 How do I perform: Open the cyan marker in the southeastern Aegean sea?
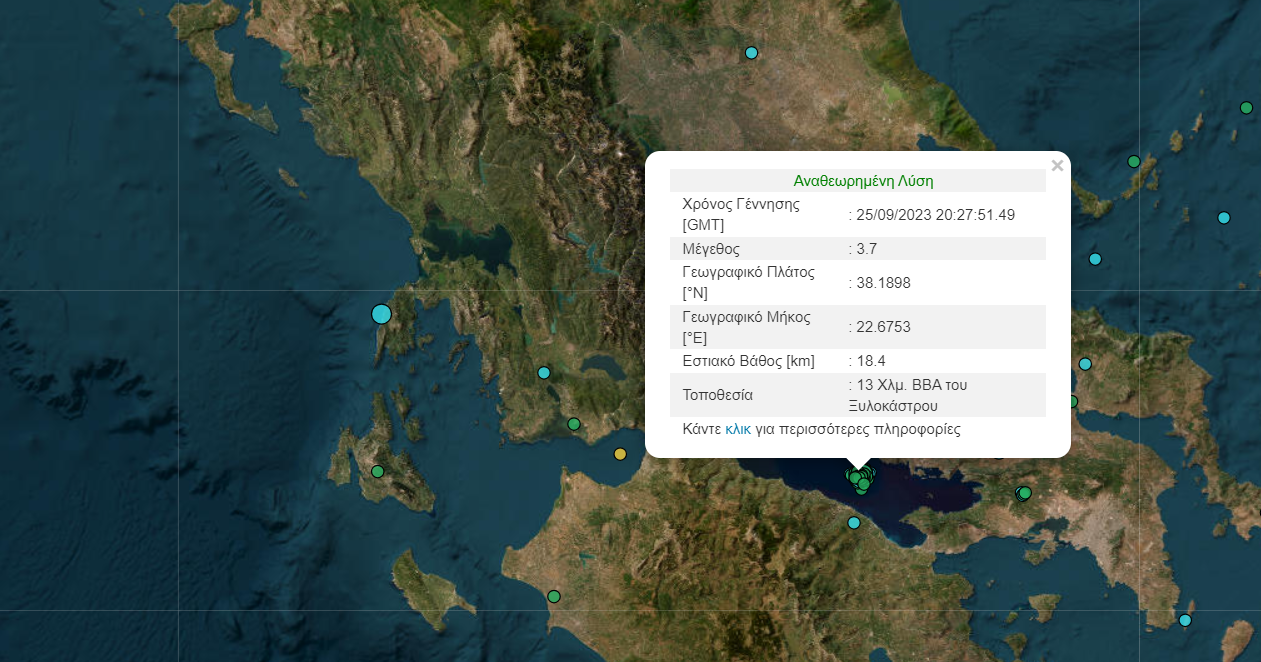[x=1185, y=620]
